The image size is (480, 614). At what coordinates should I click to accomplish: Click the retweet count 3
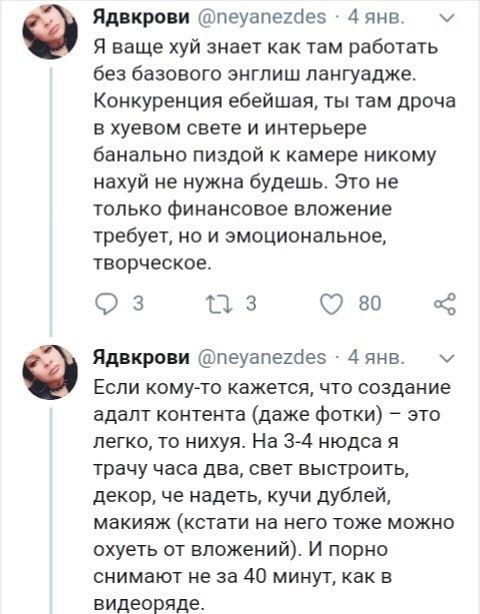click(x=251, y=303)
